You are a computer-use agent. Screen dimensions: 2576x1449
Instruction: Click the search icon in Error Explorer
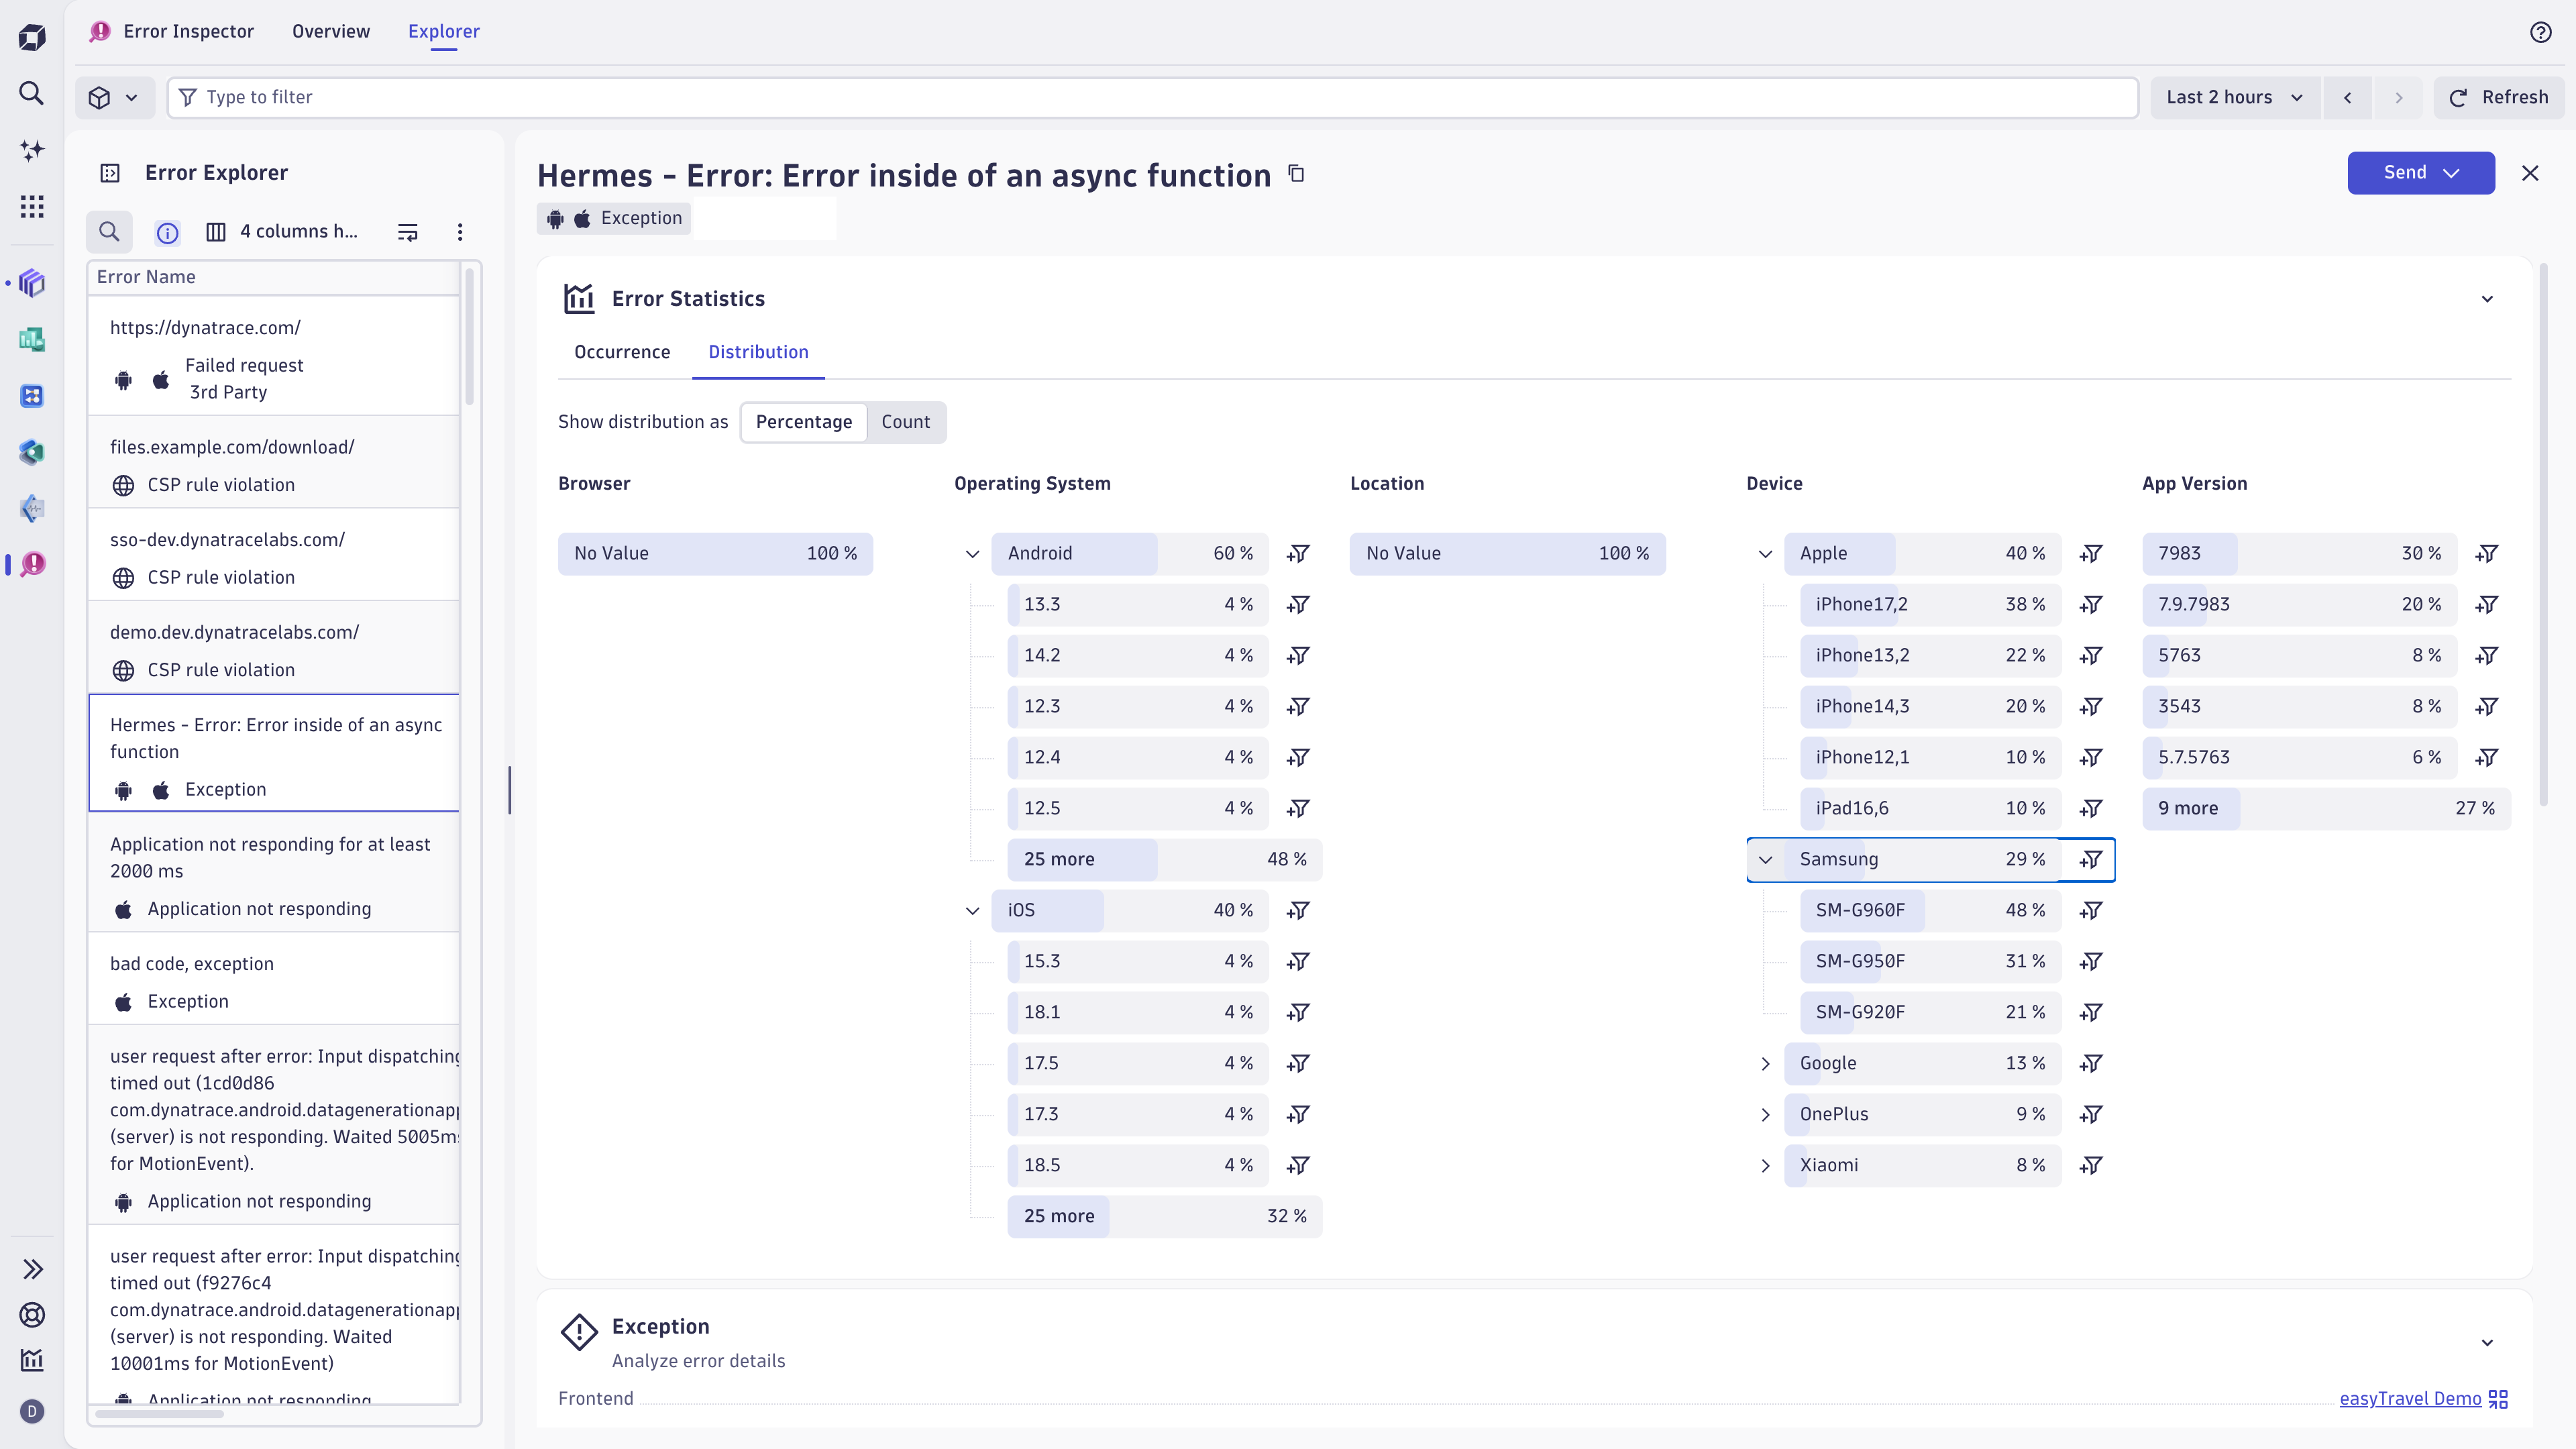(x=109, y=232)
